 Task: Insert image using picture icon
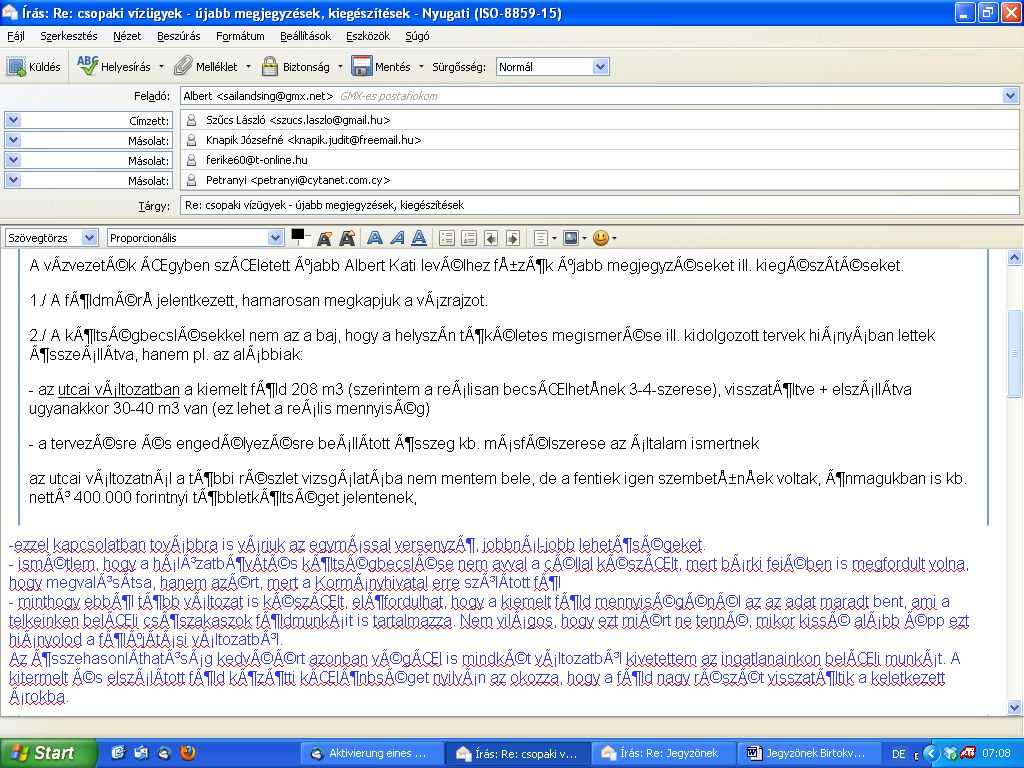point(571,238)
